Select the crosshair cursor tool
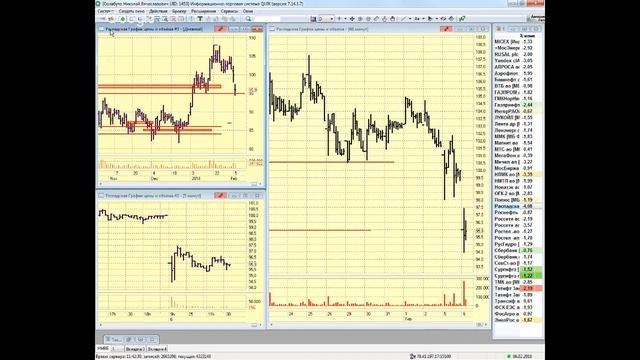640x360 pixels. [339, 19]
